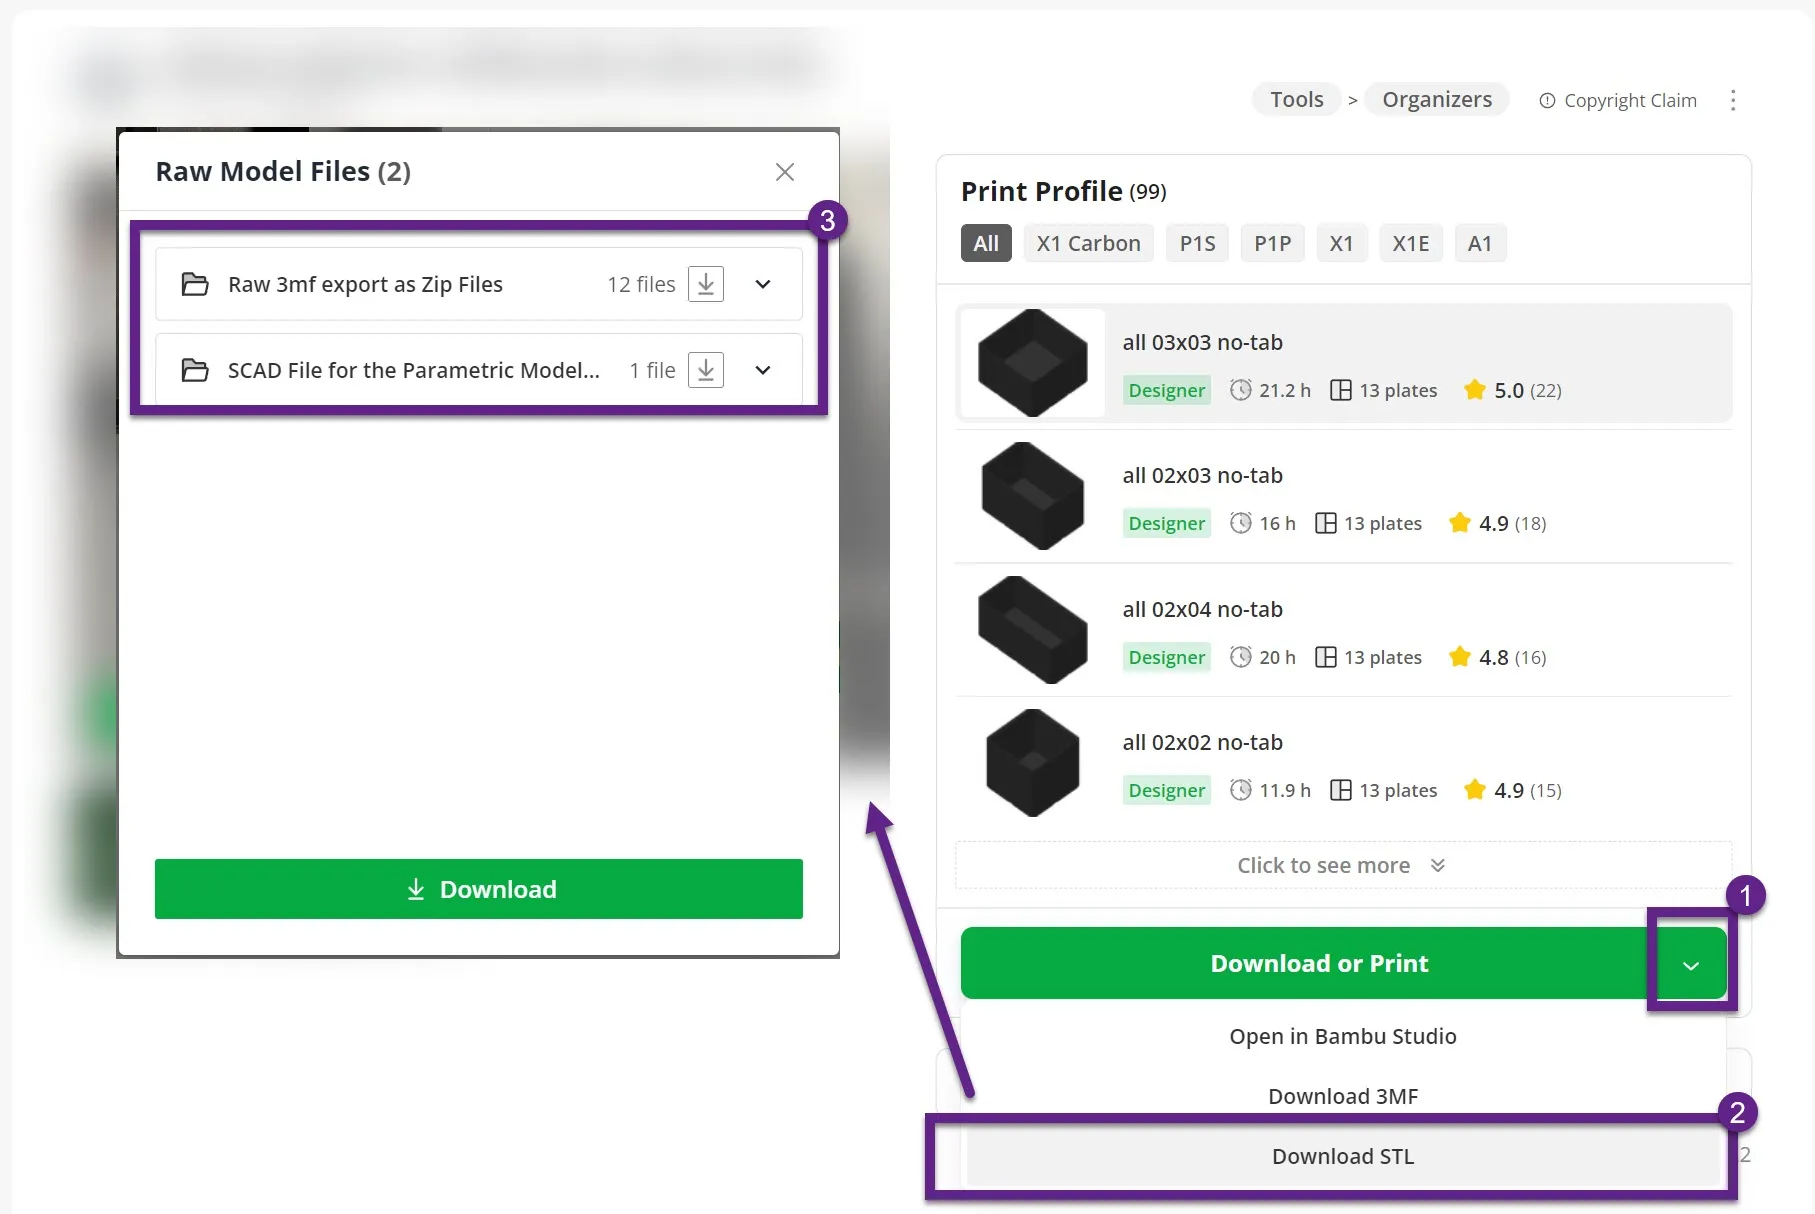Viewport: 1815px width, 1214px height.
Task: Show All print profiles
Action: tap(986, 243)
